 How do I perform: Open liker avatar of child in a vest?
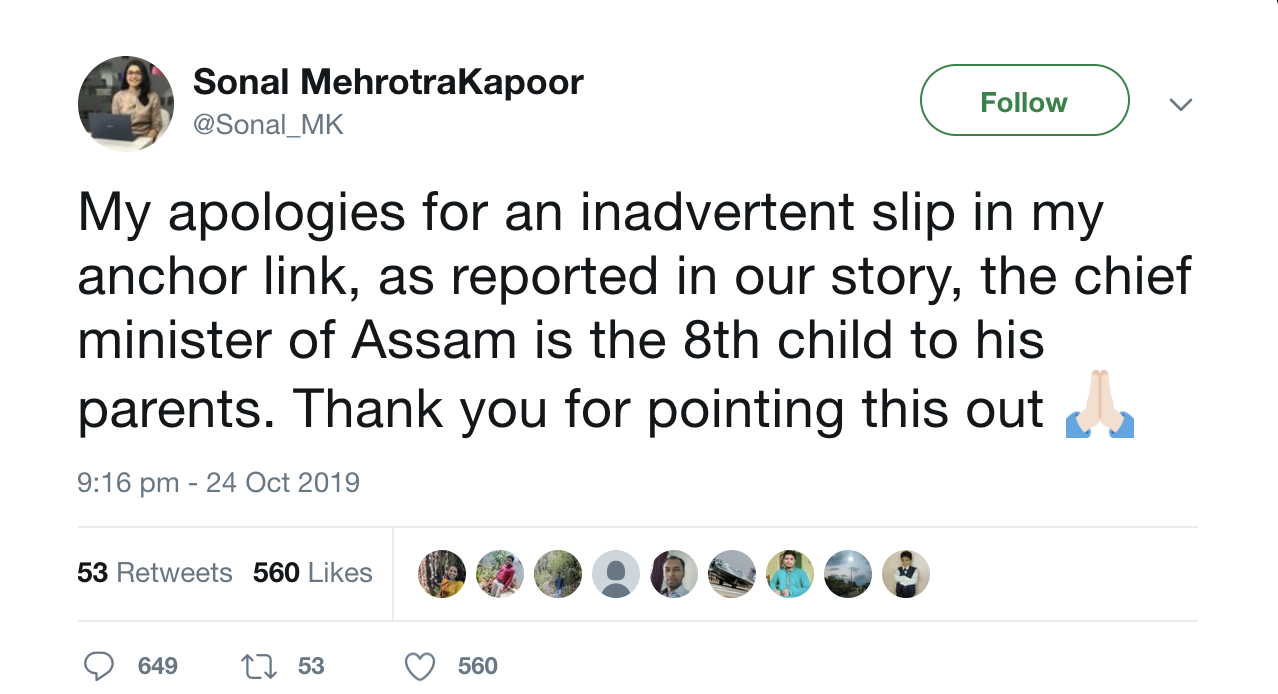906,574
